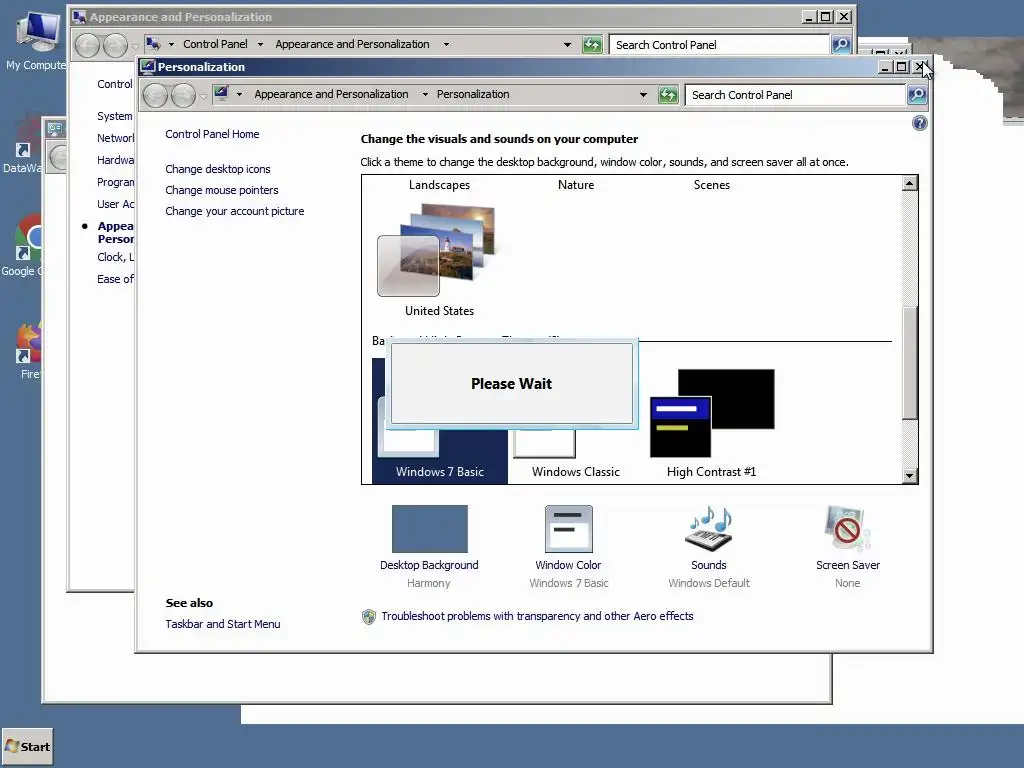Open Desktop Background settings icon
The image size is (1024, 768).
[x=430, y=529]
